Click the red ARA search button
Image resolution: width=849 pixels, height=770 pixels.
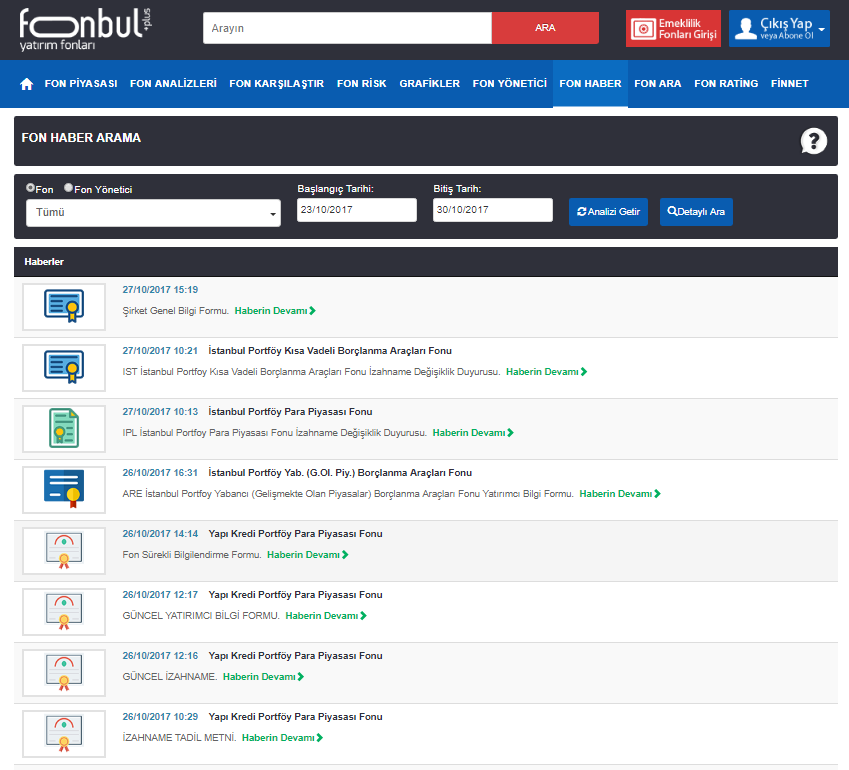pyautogui.click(x=545, y=28)
